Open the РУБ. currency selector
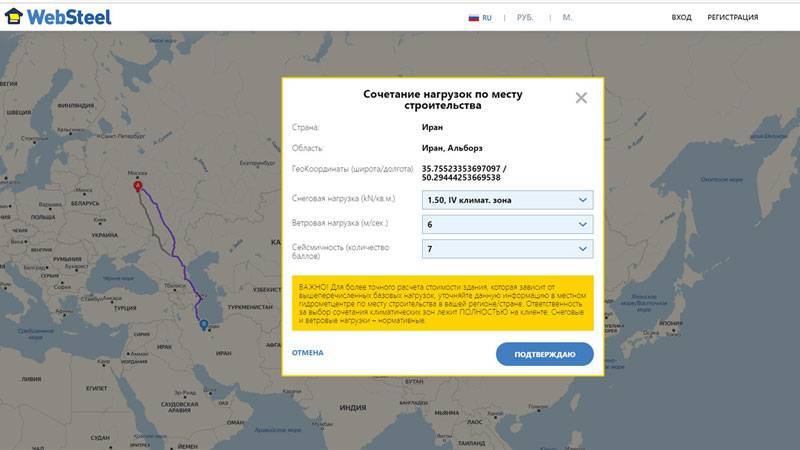Image resolution: width=800 pixels, height=450 pixels. click(525, 17)
